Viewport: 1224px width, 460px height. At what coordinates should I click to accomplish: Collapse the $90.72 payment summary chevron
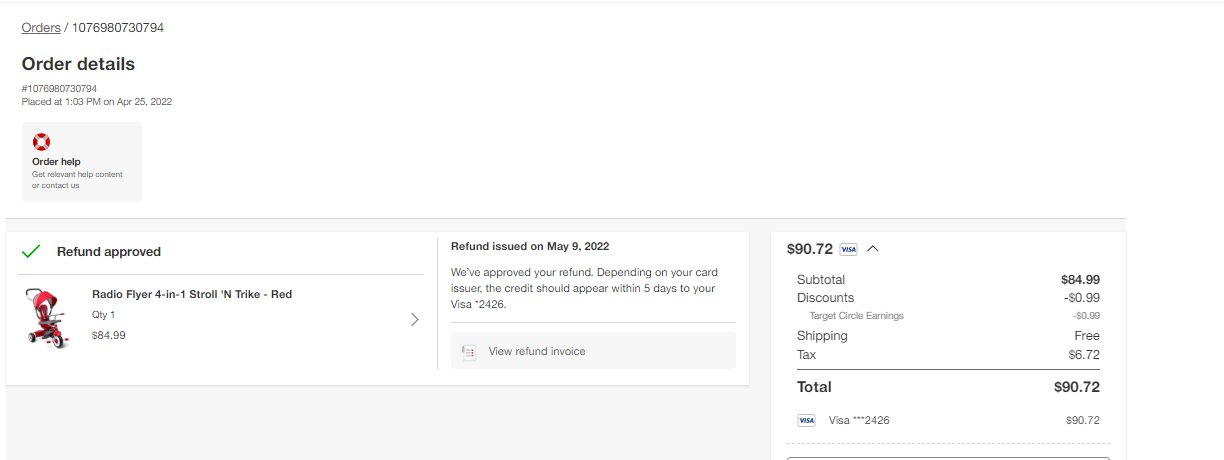[x=873, y=249]
